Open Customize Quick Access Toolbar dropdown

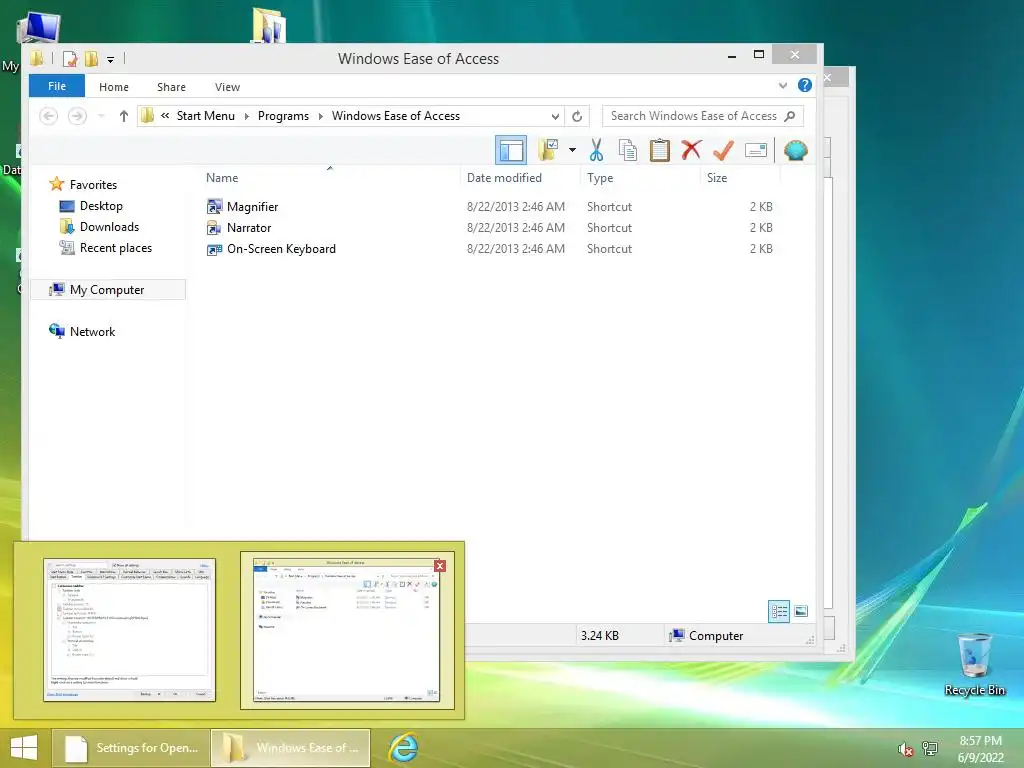[x=110, y=59]
